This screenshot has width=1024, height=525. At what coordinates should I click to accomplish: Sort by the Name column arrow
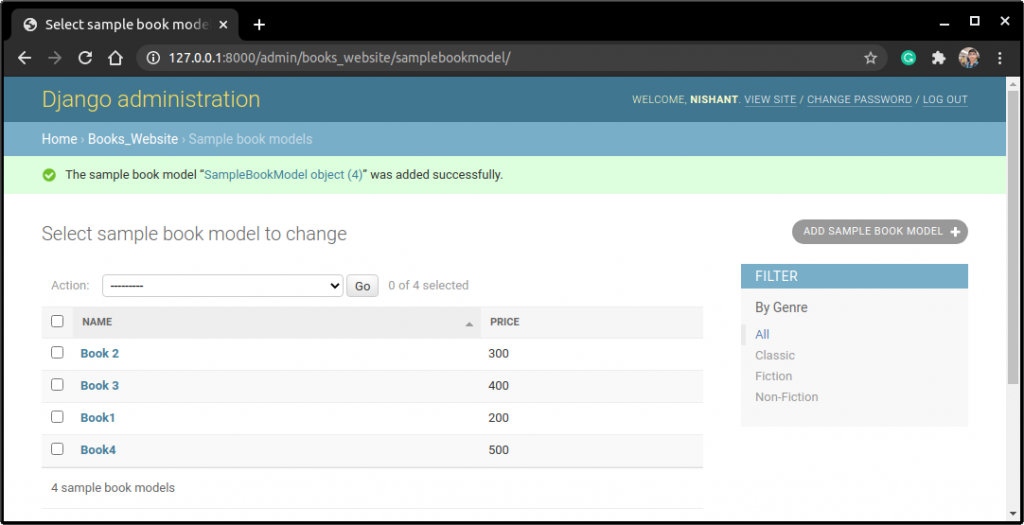coord(469,324)
